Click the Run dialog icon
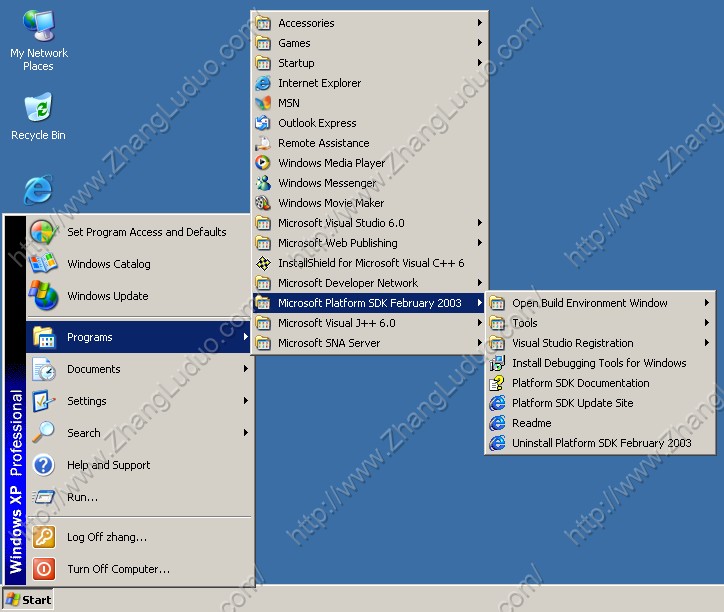The width and height of the screenshot is (724, 612). pyautogui.click(x=44, y=497)
